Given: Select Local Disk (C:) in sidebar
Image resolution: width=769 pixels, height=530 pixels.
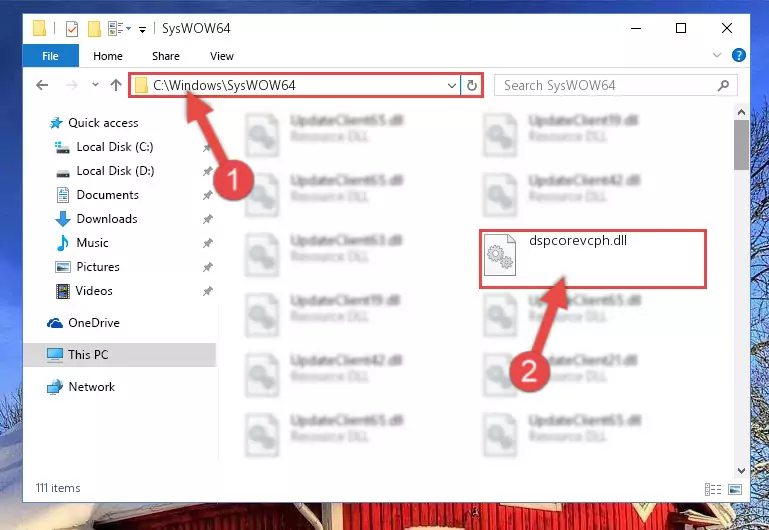Looking at the screenshot, I should coord(115,147).
